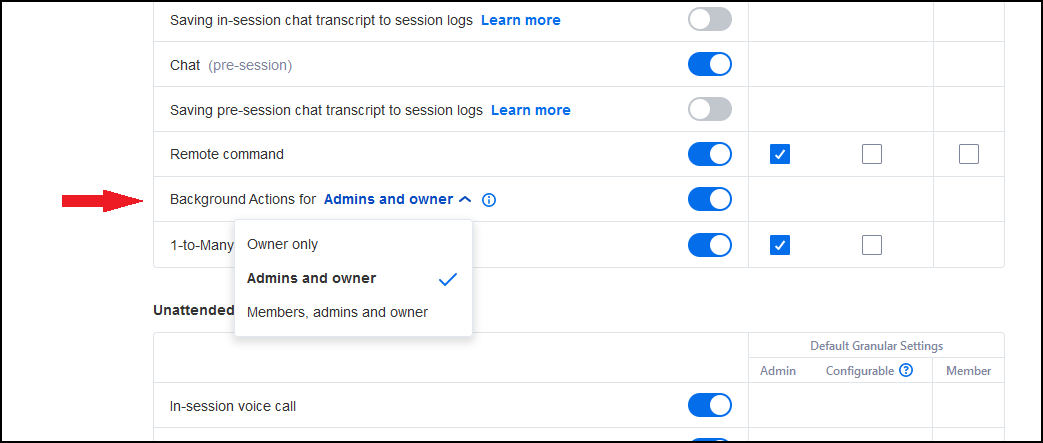
Task: Enable saving in-session chat transcript toggle
Action: click(x=710, y=19)
